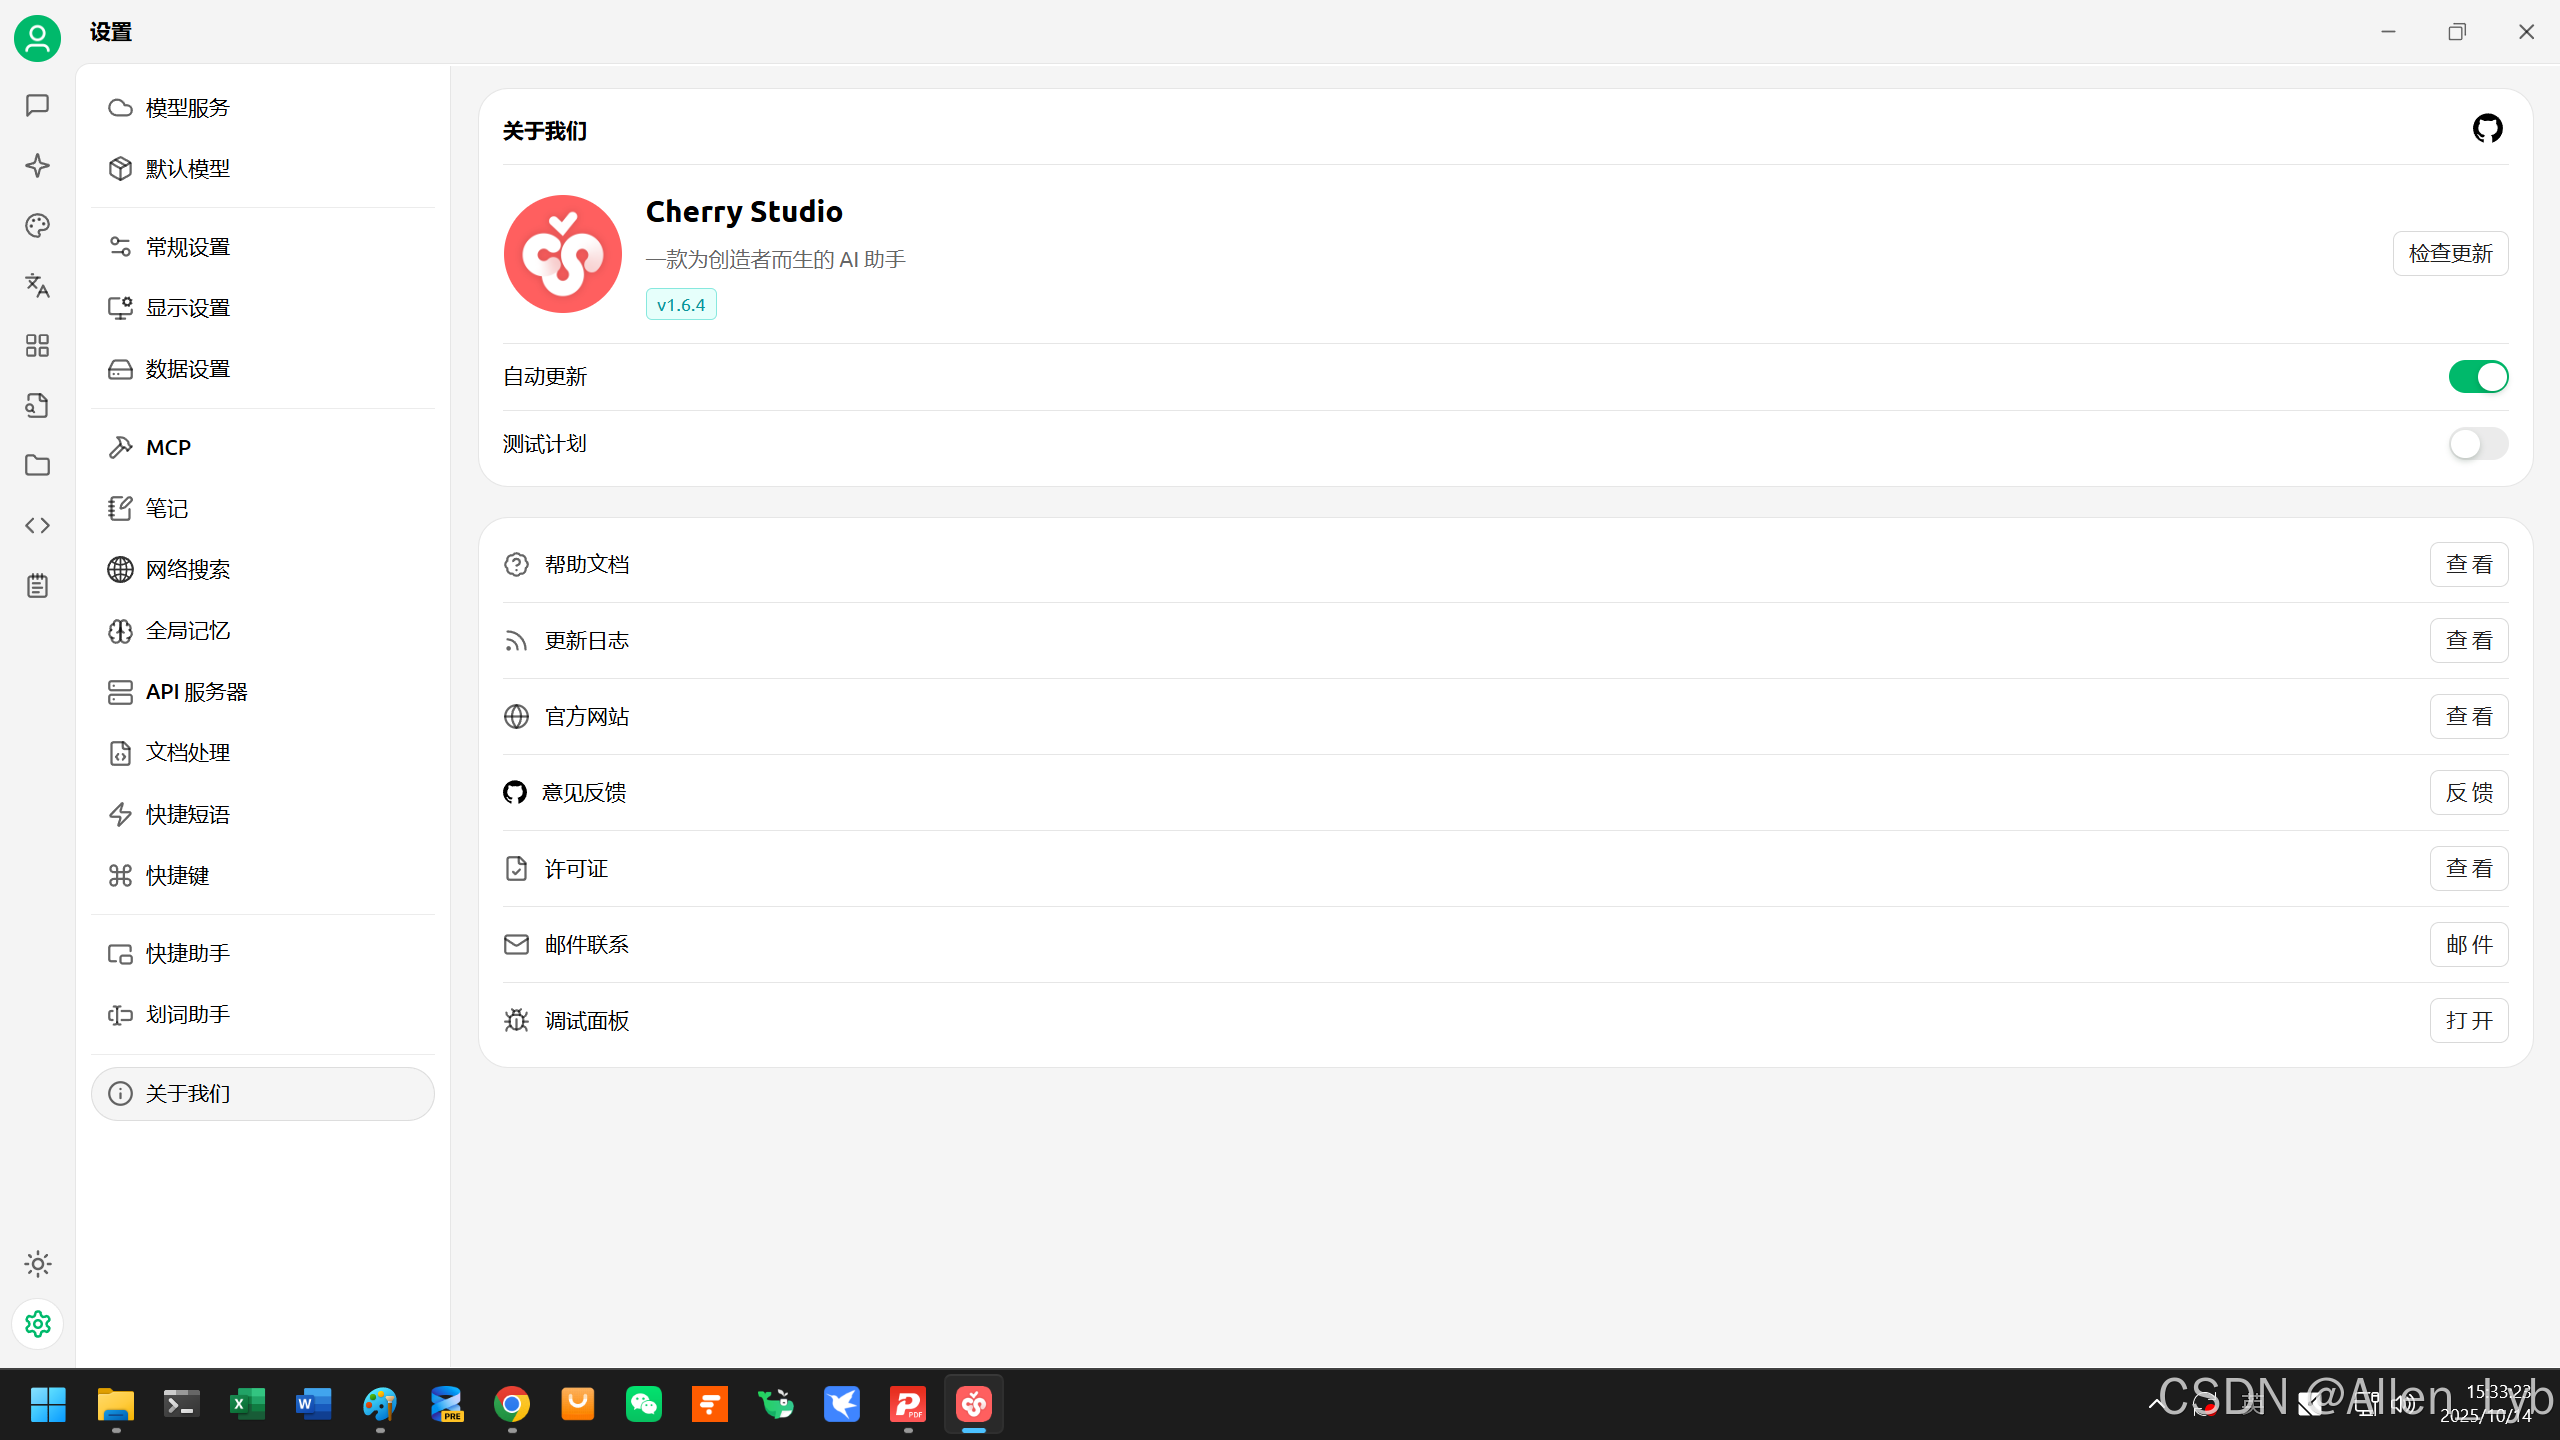Open the GitHub repository icon
The image size is (2560, 1440).
click(x=2487, y=128)
